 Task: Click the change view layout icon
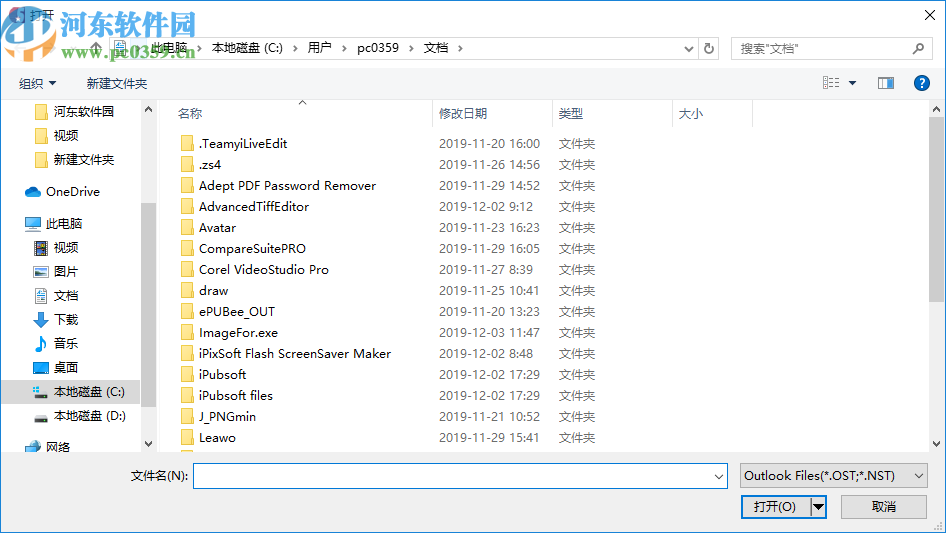point(831,83)
